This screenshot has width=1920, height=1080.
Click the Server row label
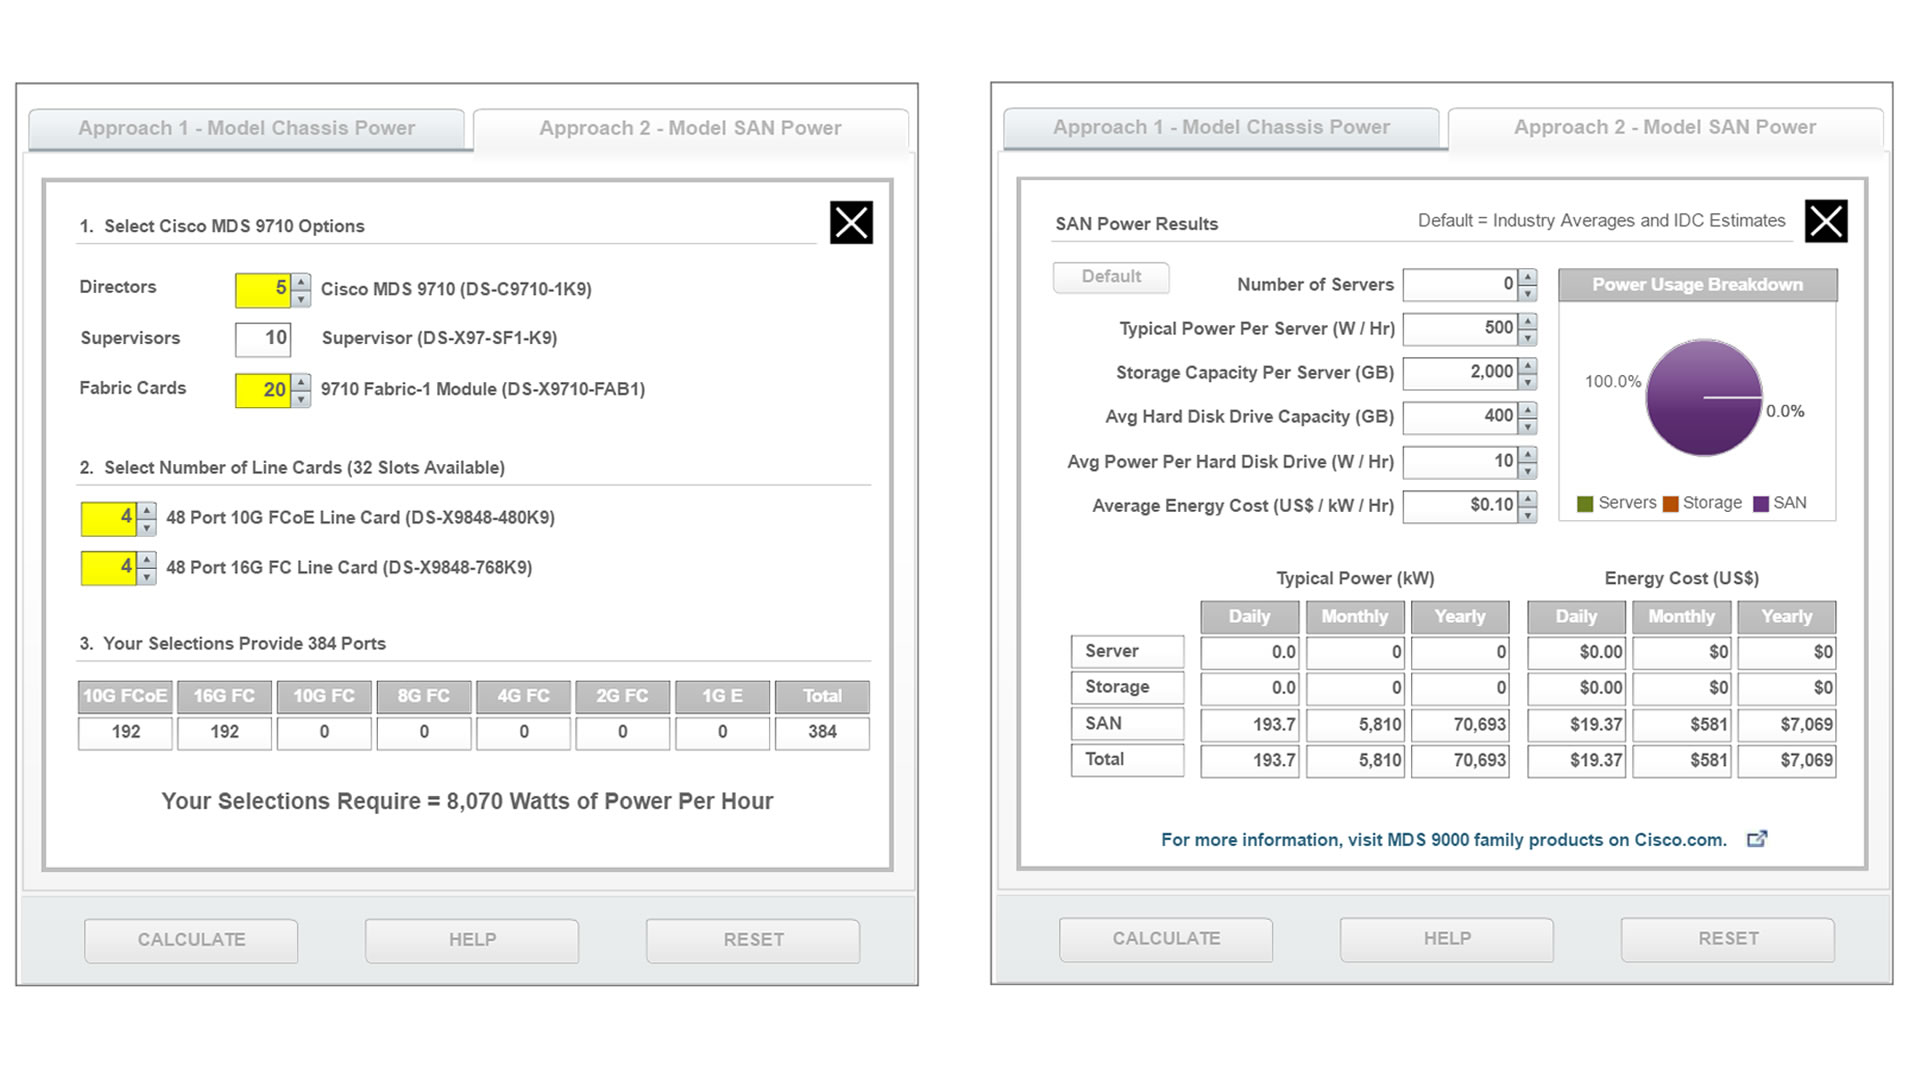pyautogui.click(x=1127, y=651)
